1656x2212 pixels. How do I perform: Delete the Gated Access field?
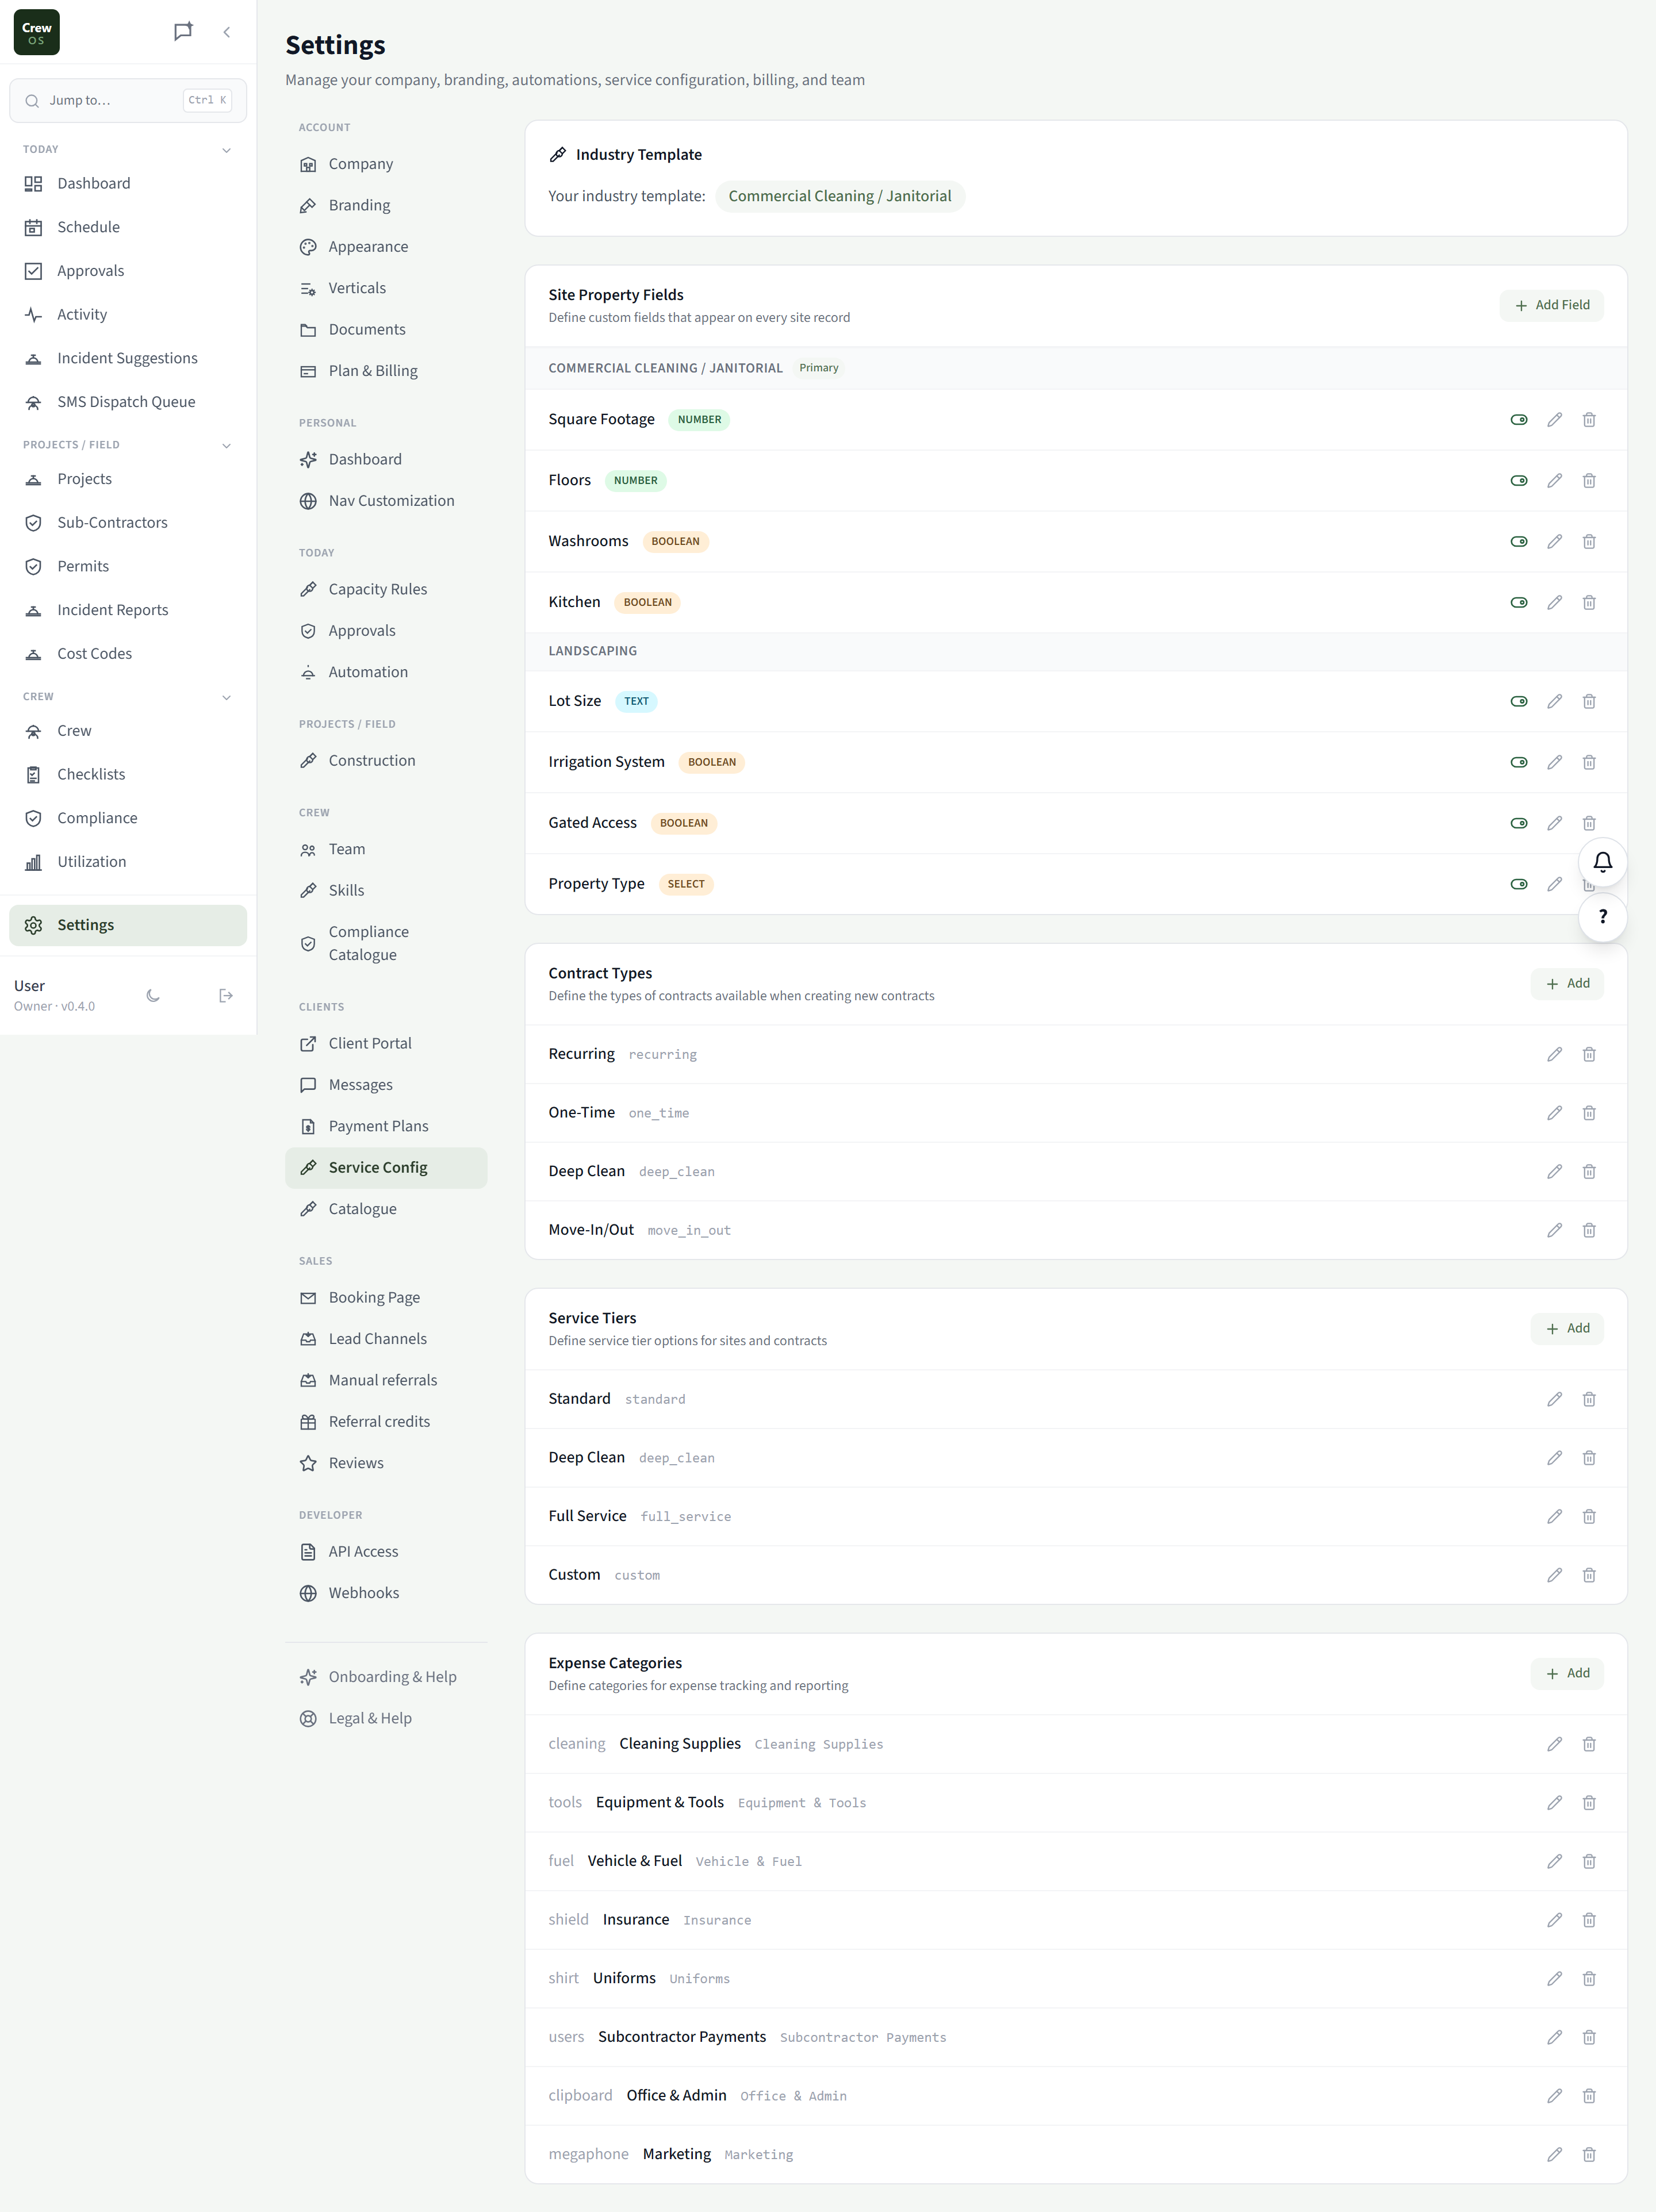click(x=1589, y=824)
